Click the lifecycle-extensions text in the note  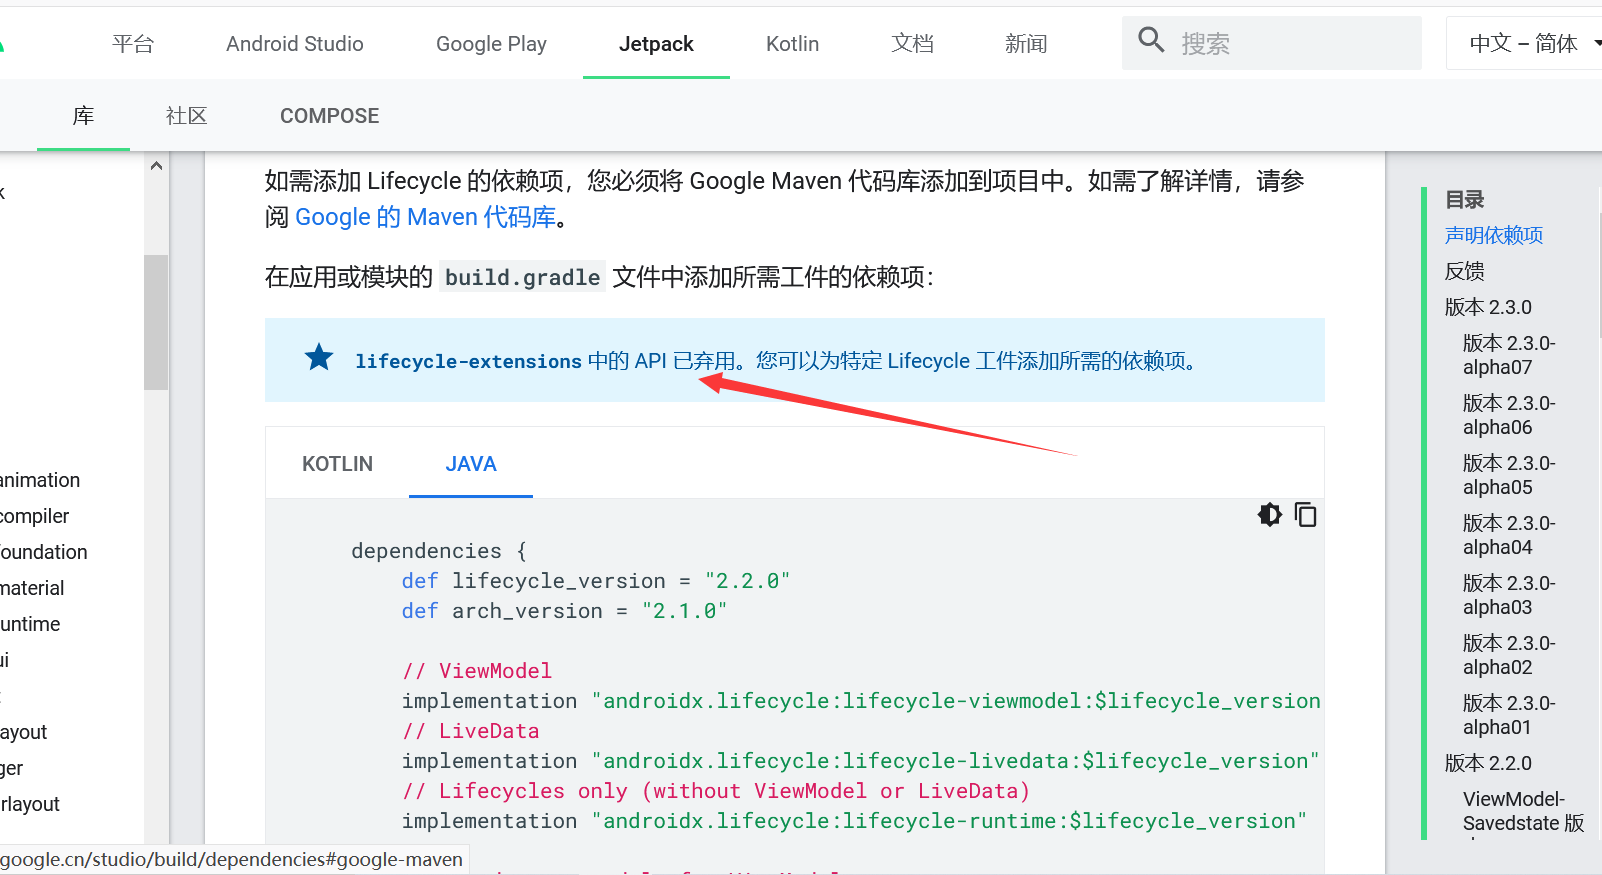(468, 361)
